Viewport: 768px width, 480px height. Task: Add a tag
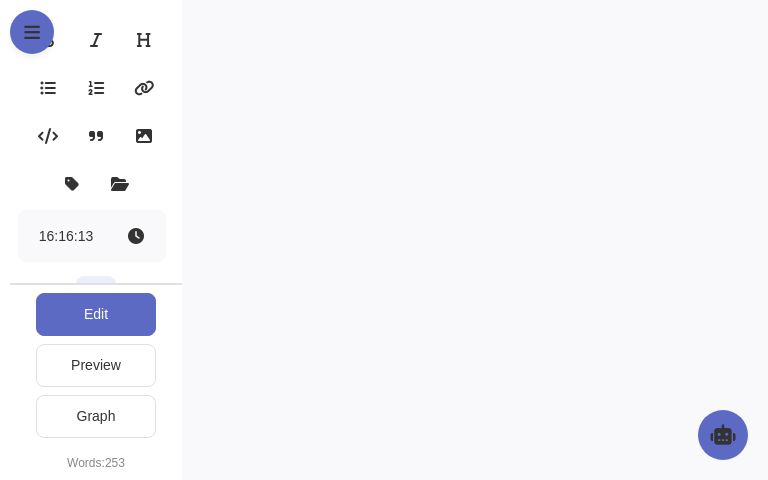(72, 184)
